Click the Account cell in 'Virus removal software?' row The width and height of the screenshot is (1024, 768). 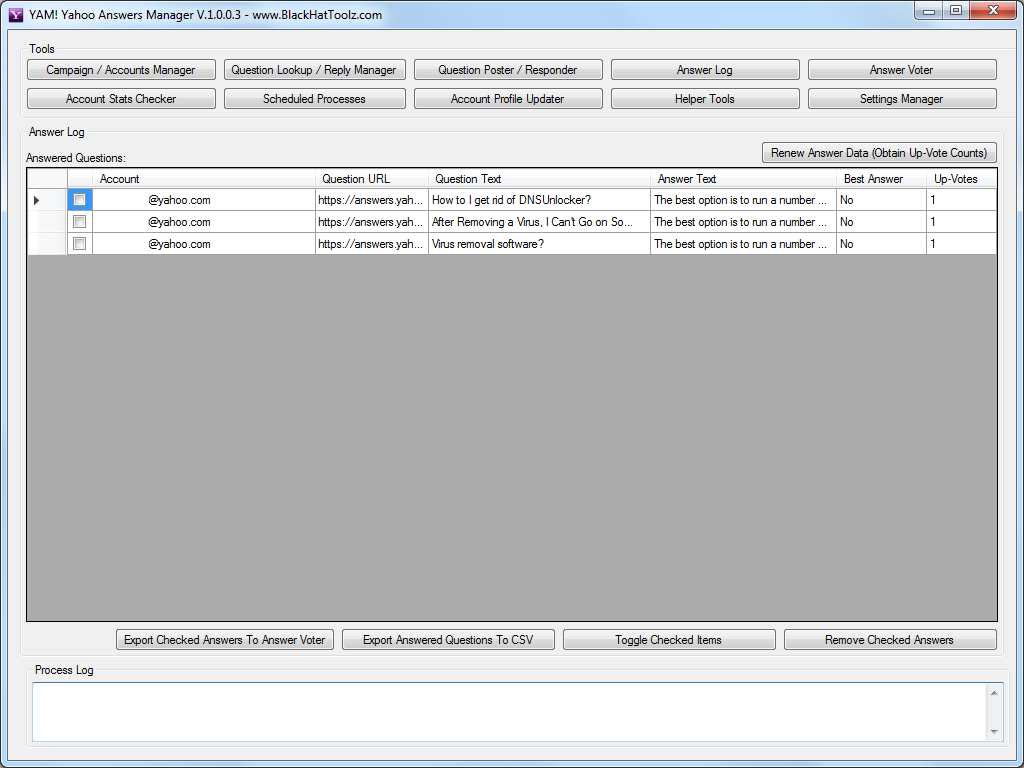point(204,244)
